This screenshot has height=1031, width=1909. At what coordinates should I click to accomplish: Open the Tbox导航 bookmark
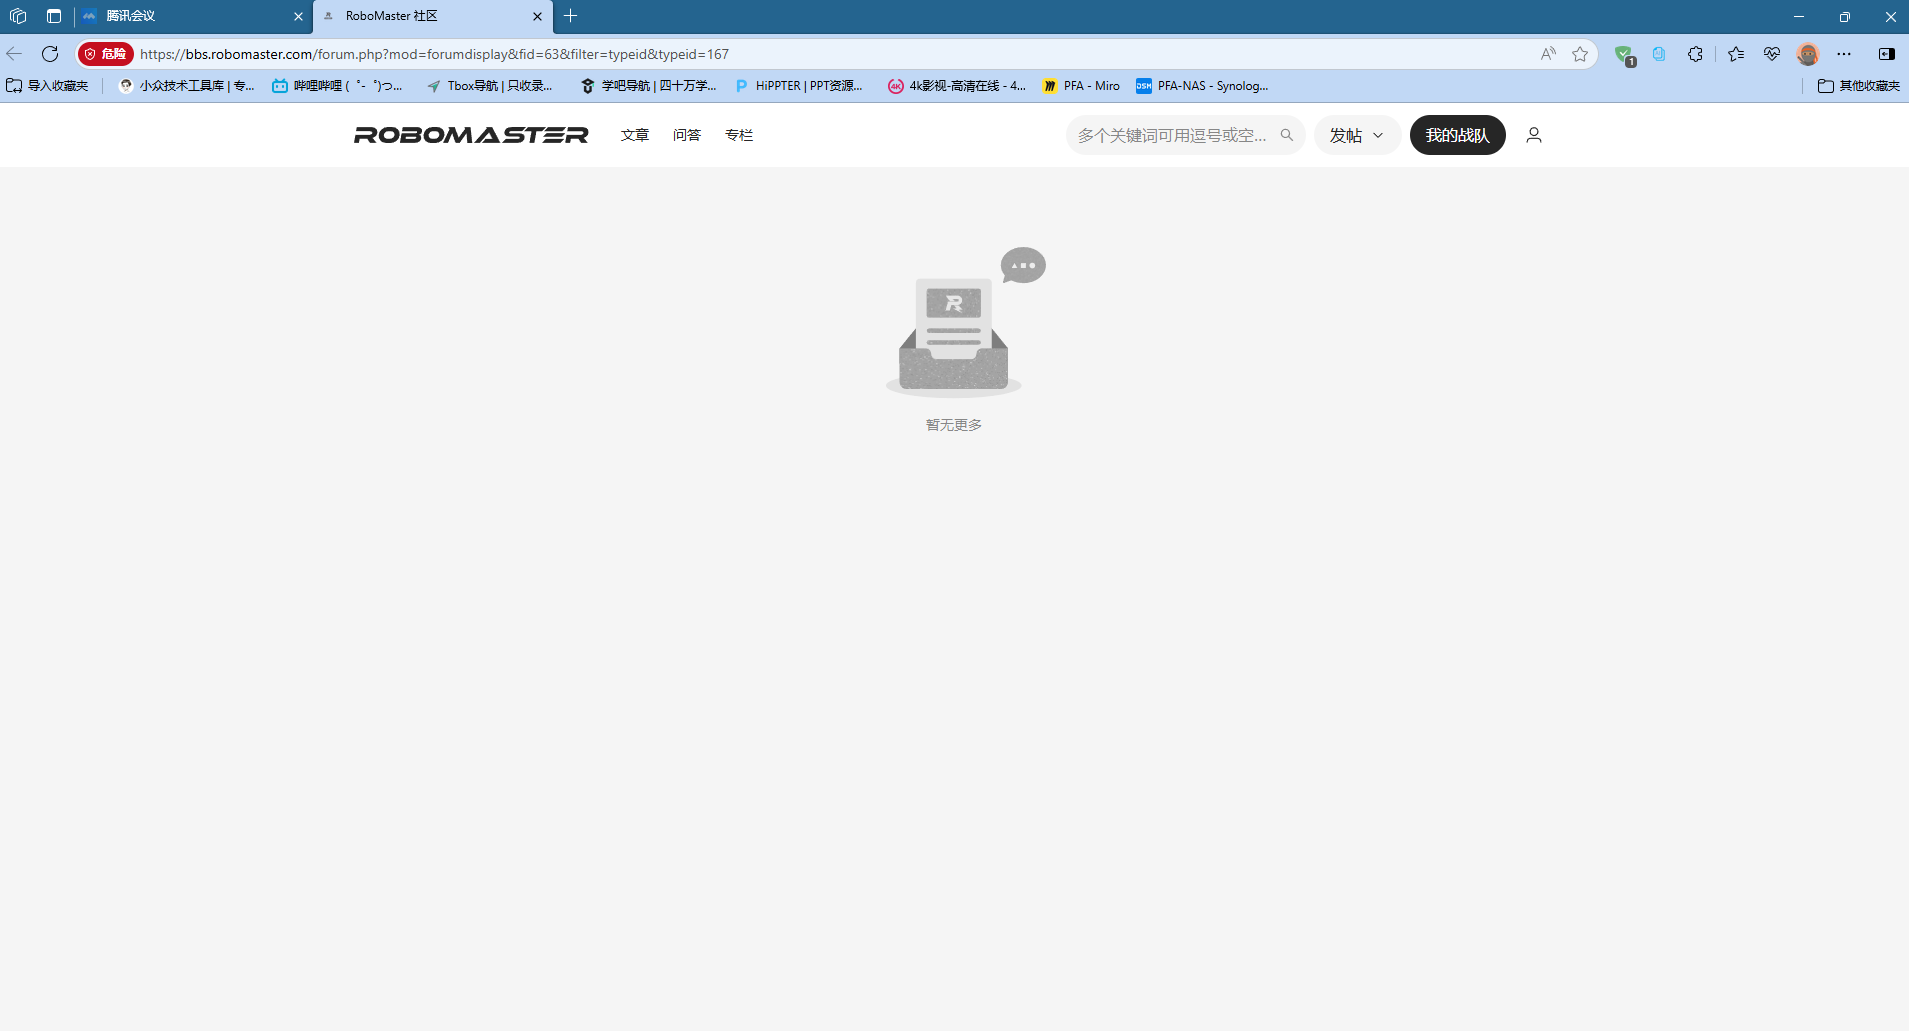click(490, 86)
